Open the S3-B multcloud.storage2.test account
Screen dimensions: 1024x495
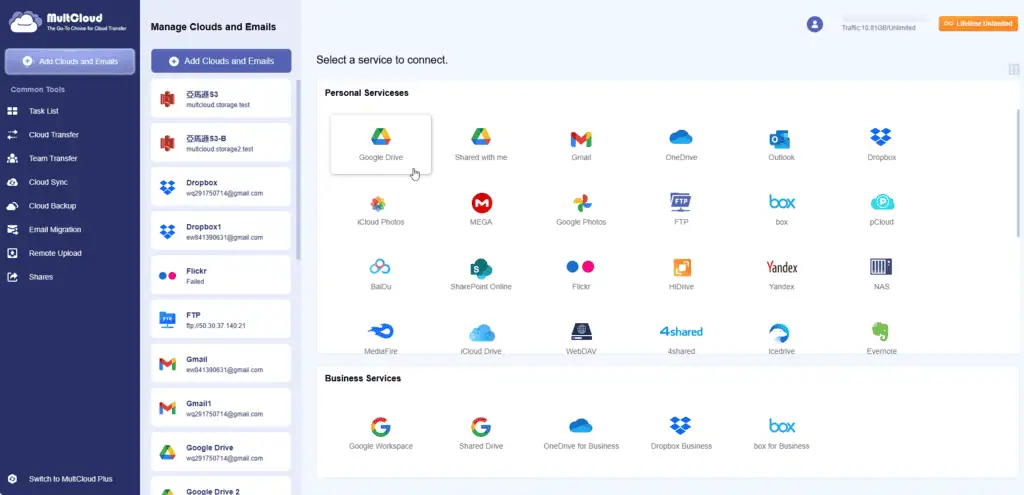pos(221,143)
